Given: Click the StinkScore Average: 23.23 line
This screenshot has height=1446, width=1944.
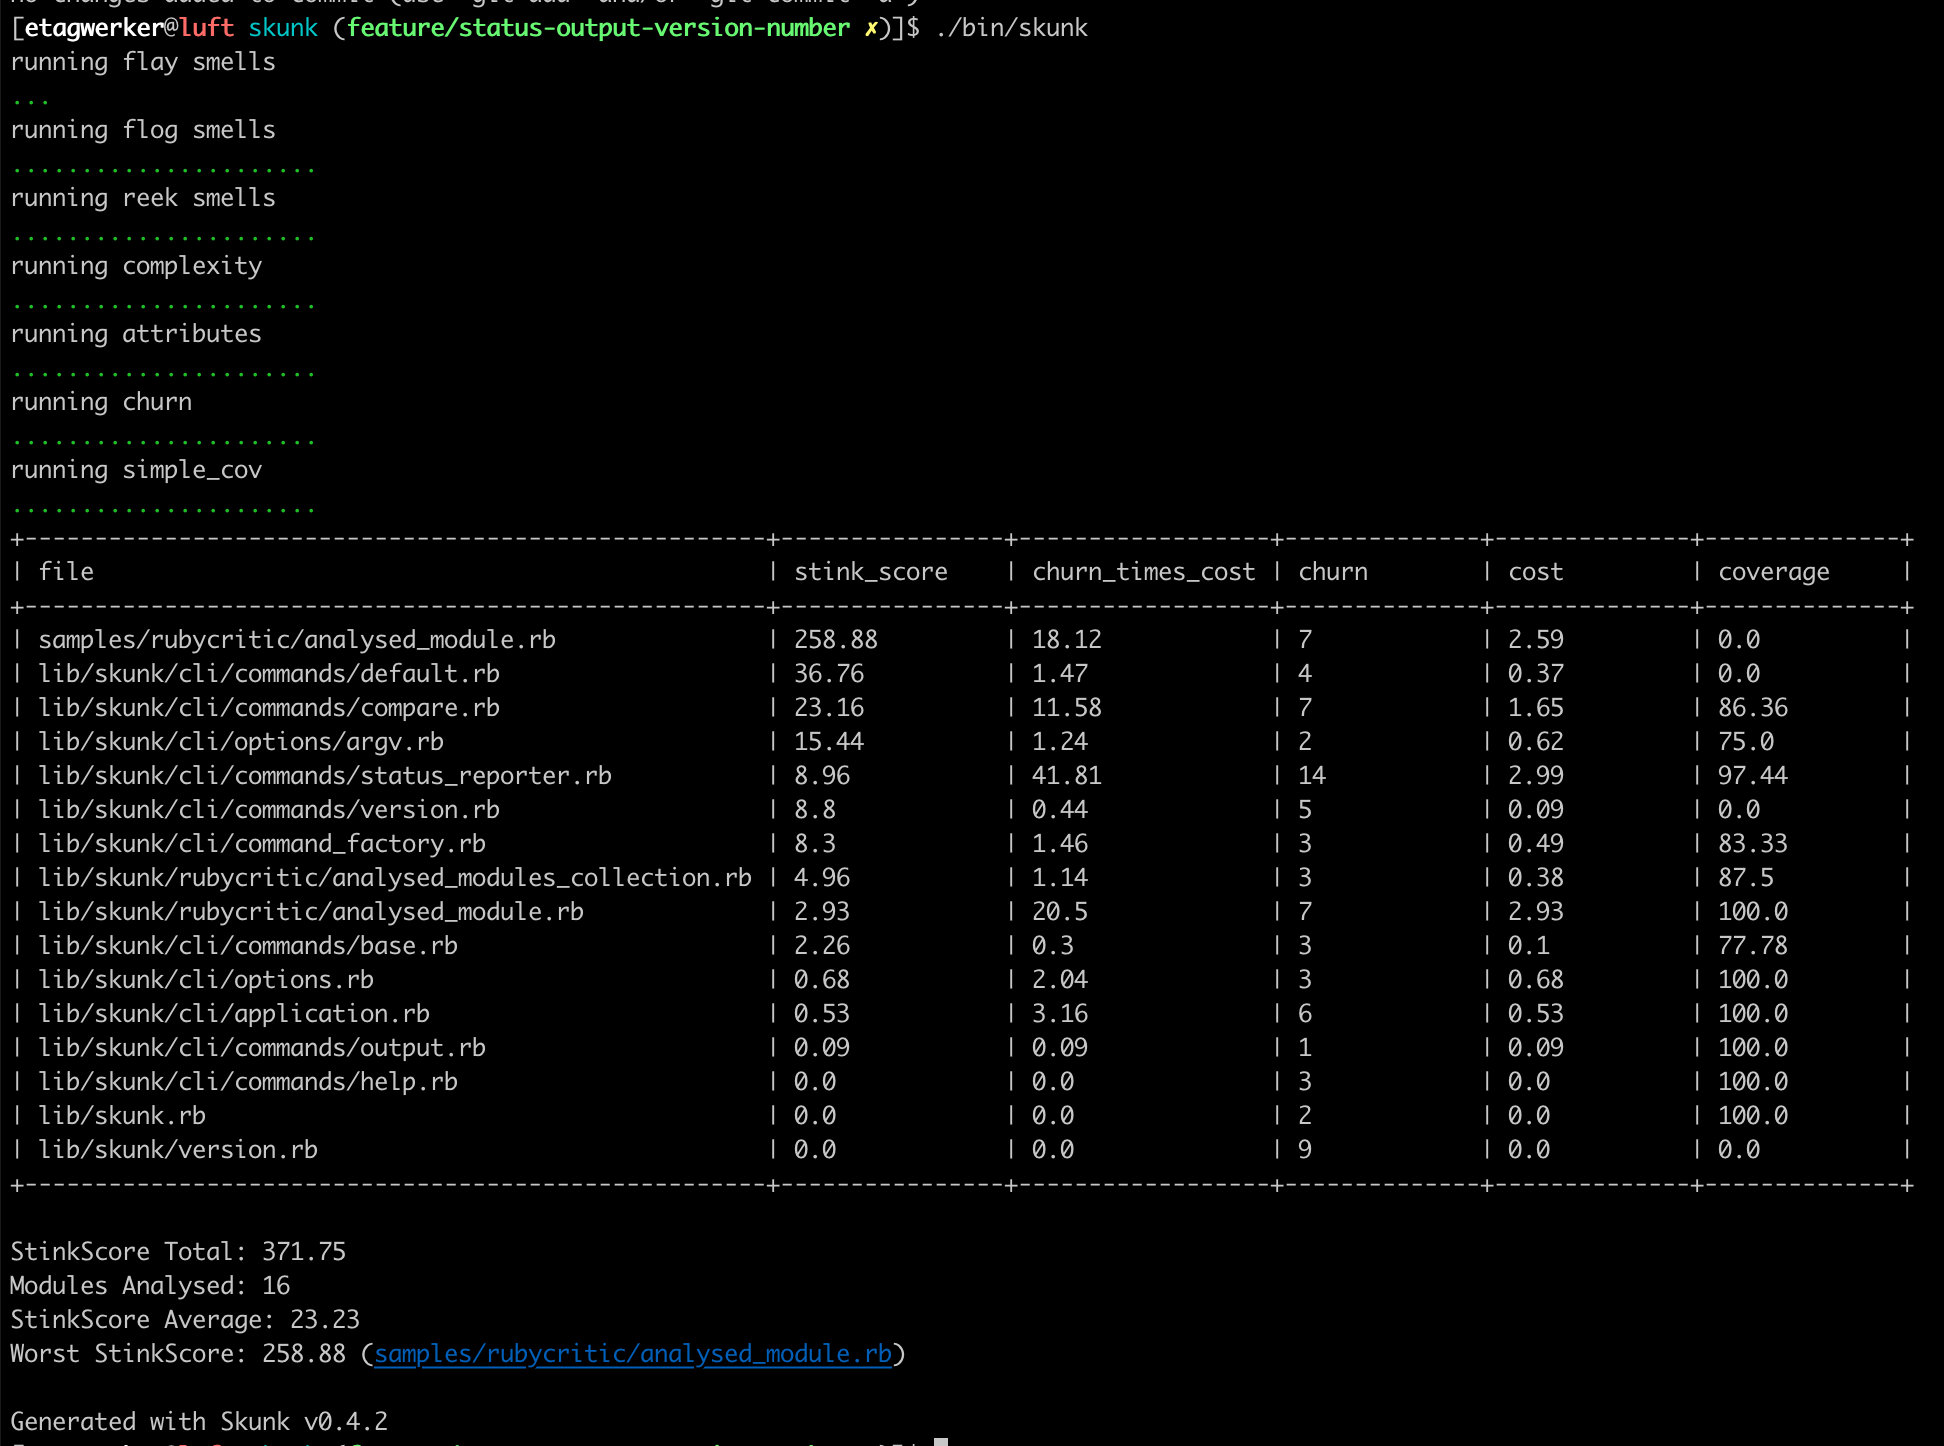Looking at the screenshot, I should 185,1320.
